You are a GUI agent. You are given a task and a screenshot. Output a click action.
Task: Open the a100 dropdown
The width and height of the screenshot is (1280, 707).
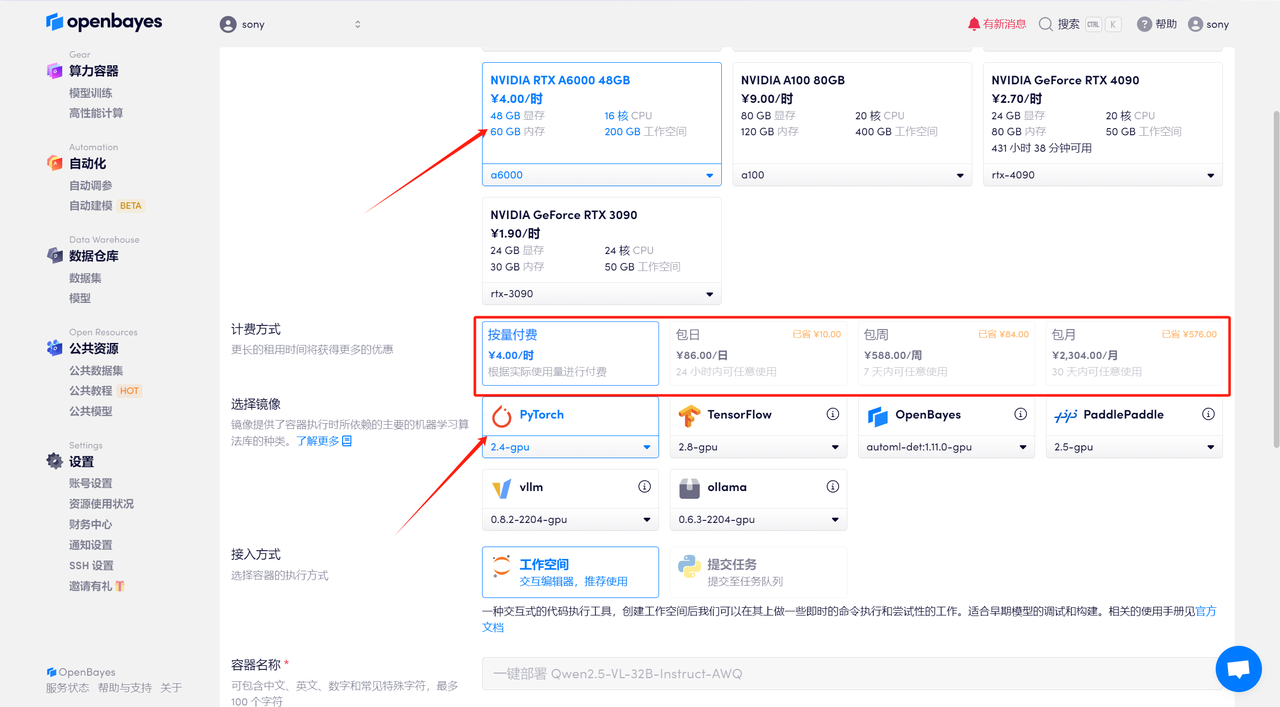[852, 175]
